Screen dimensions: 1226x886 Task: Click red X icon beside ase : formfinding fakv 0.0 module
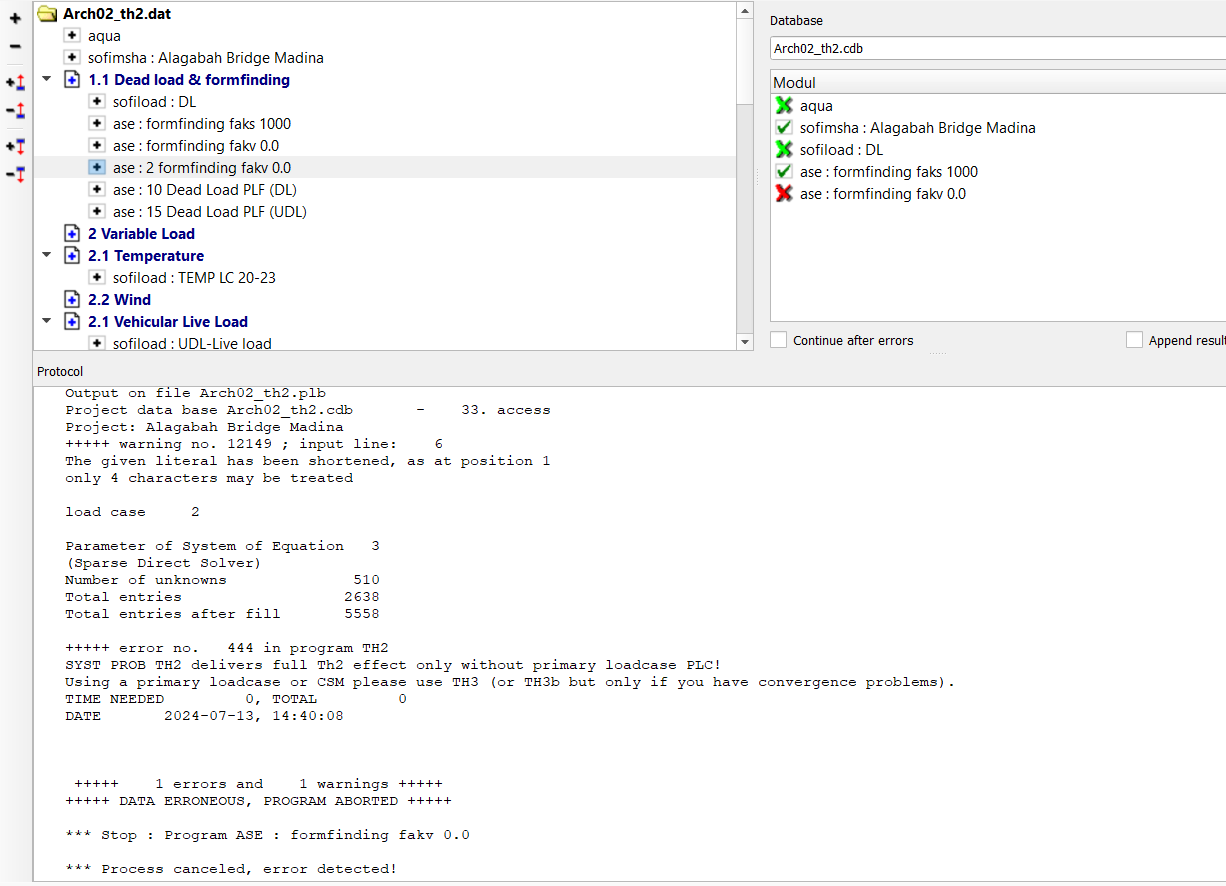coord(784,193)
